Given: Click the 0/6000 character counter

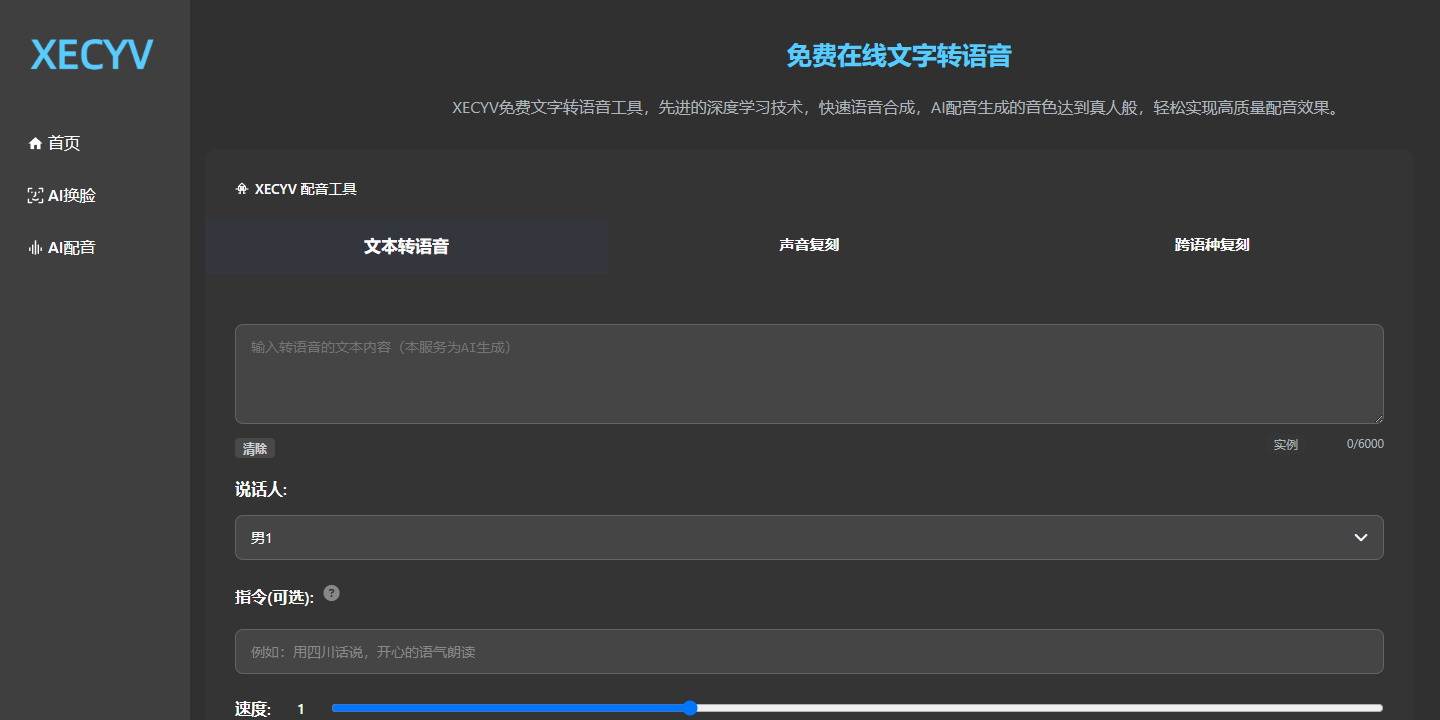Looking at the screenshot, I should click(x=1365, y=444).
